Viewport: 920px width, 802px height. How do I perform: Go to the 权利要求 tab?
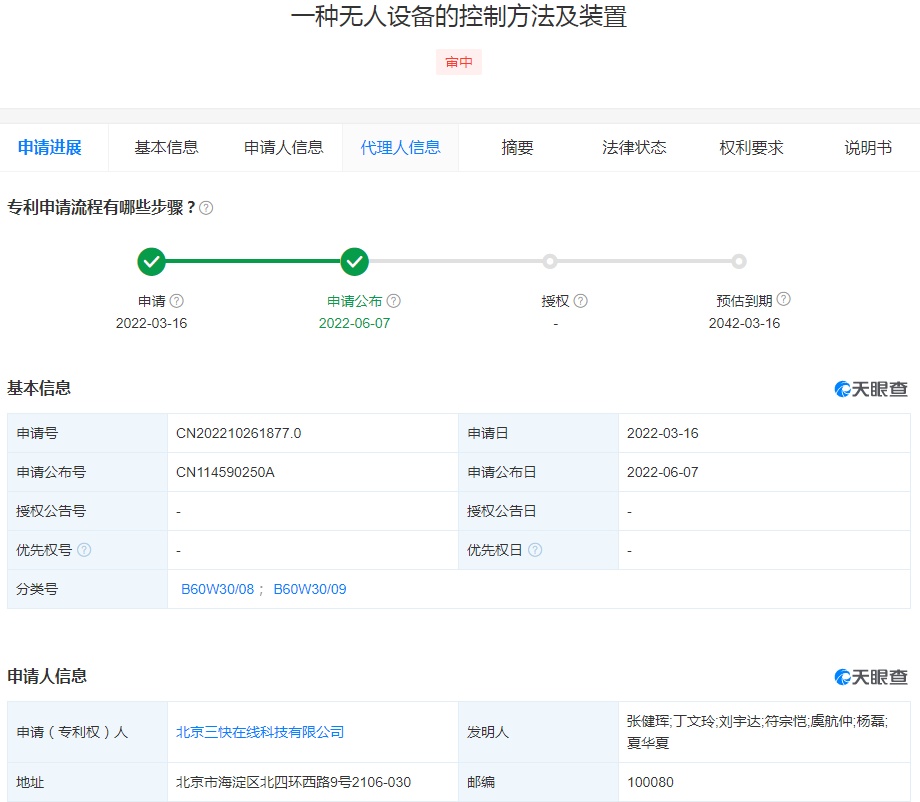(751, 148)
